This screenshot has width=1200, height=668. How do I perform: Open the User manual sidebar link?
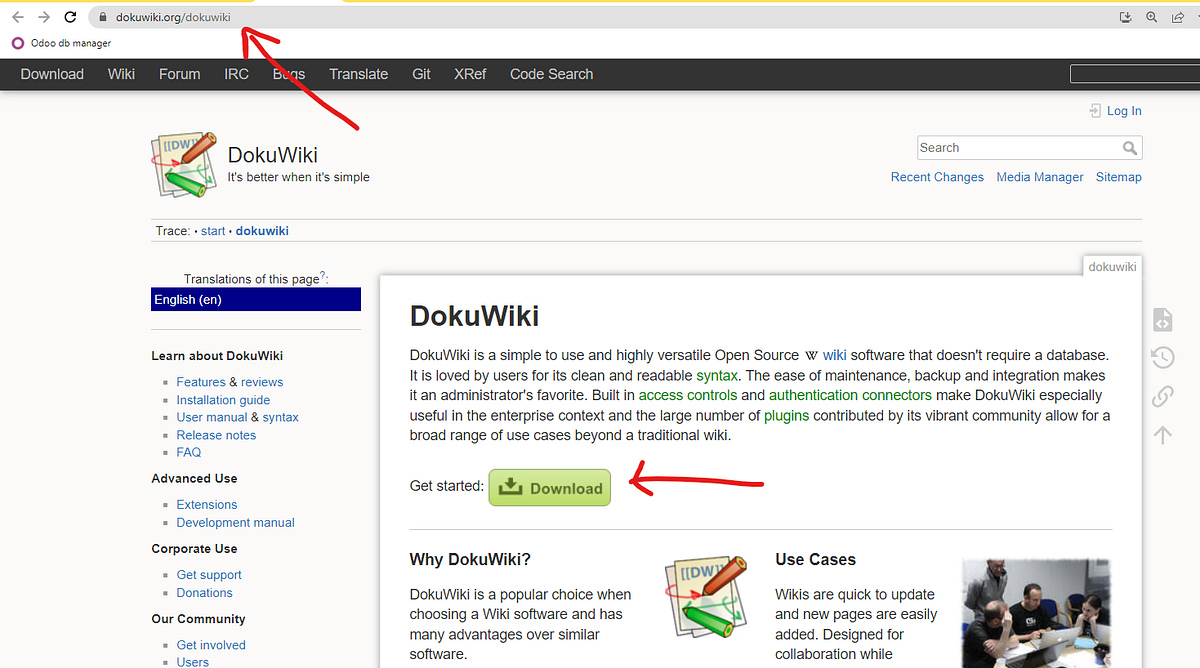(212, 417)
